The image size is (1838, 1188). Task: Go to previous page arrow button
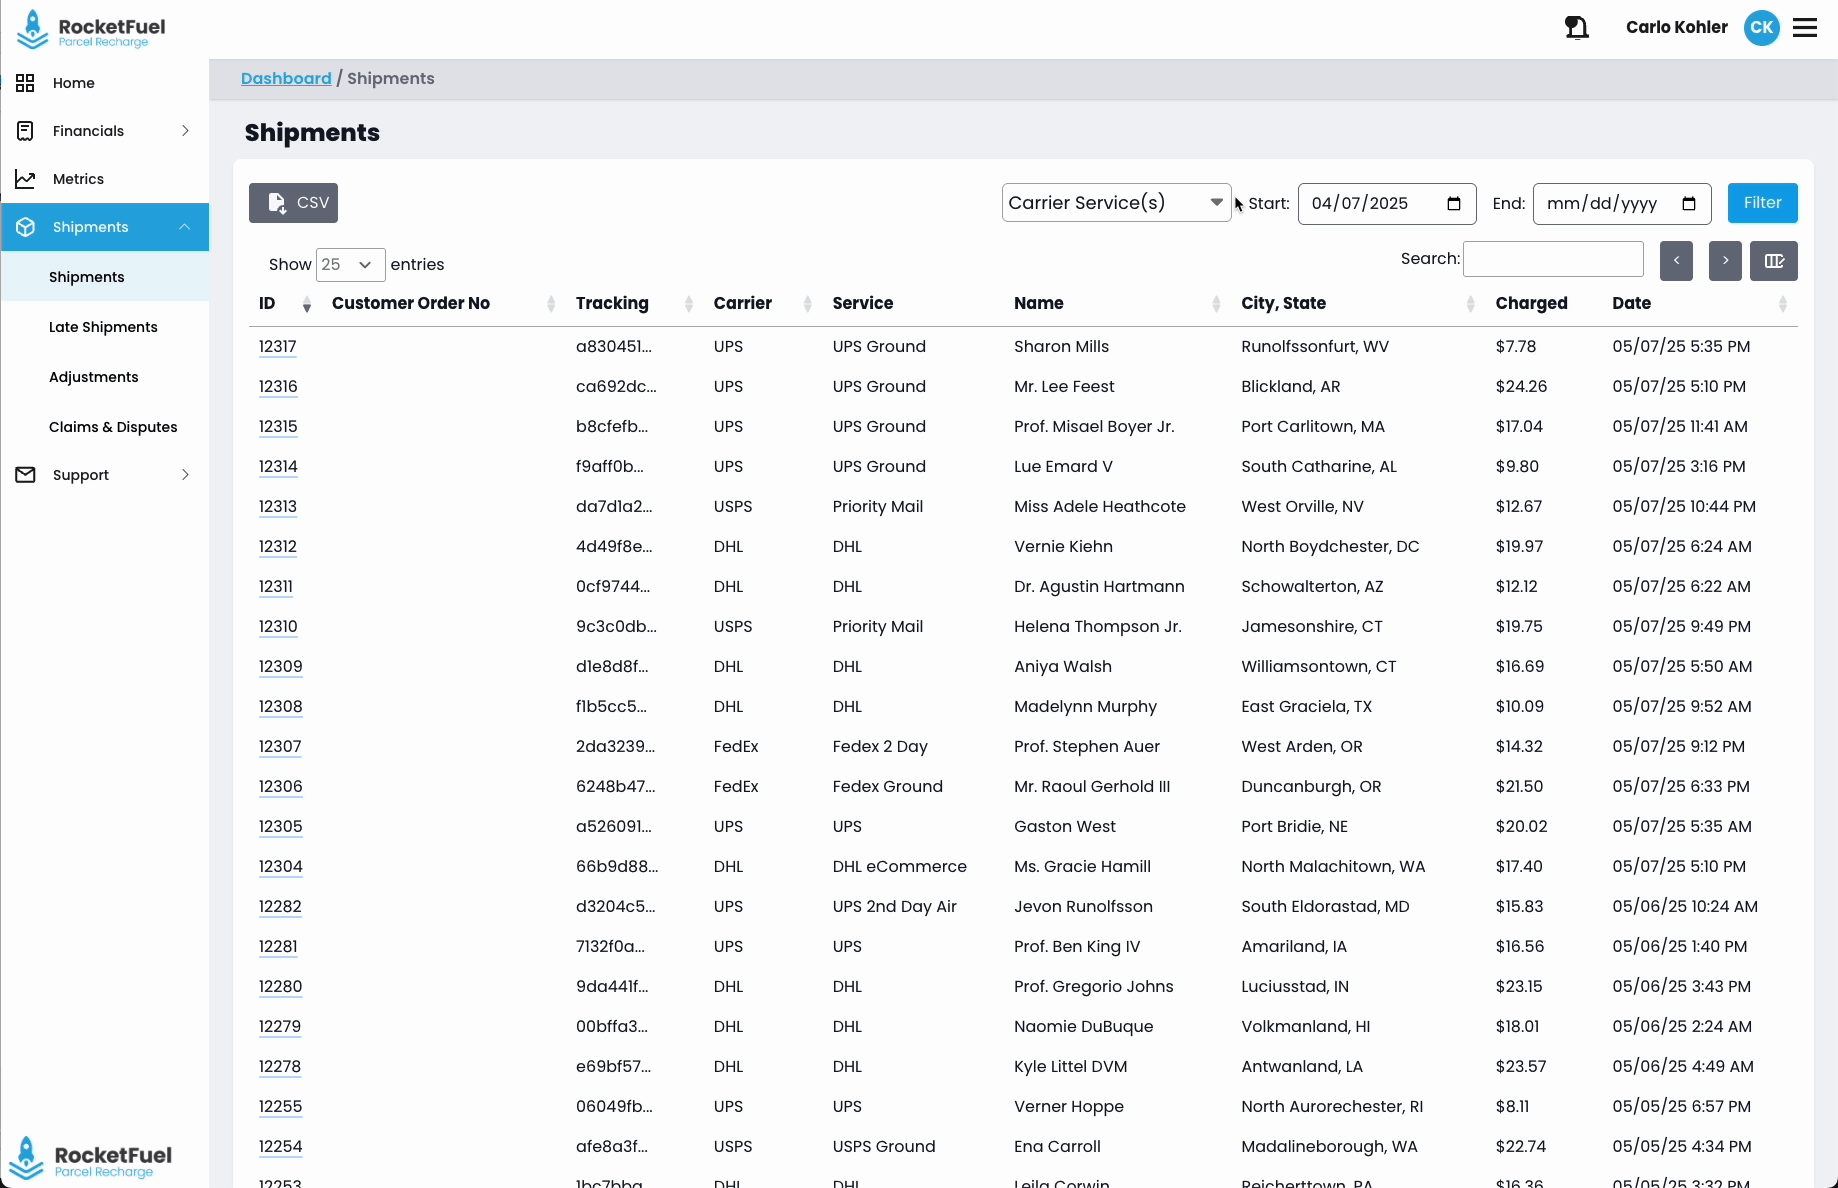(x=1676, y=261)
